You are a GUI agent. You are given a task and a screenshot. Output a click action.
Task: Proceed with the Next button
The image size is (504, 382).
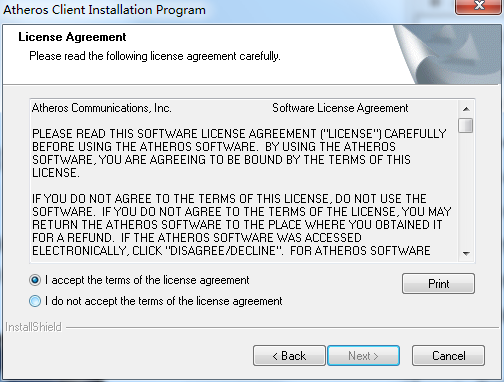click(363, 356)
